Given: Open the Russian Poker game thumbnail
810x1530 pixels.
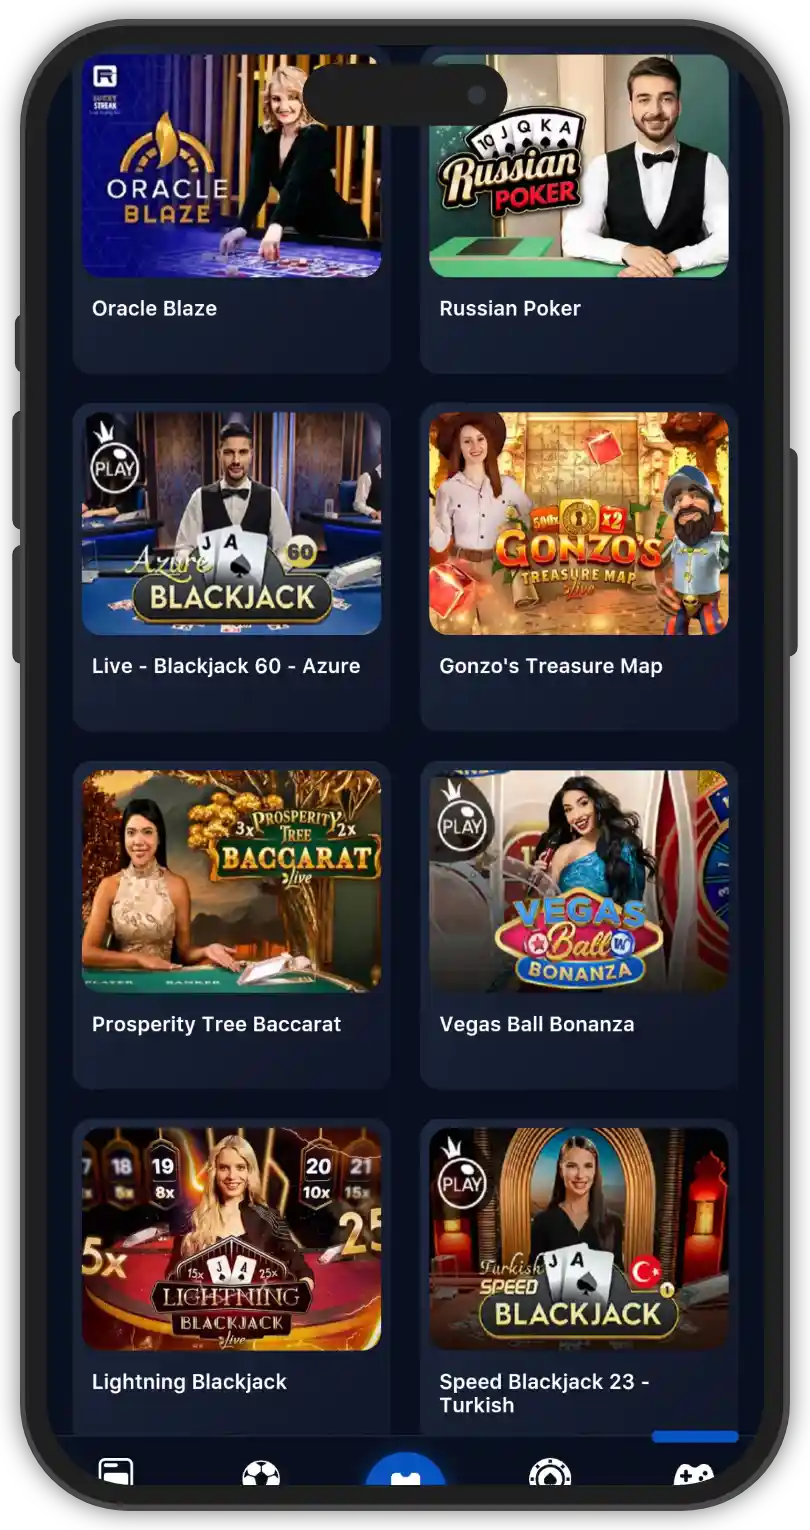Looking at the screenshot, I should (x=579, y=166).
